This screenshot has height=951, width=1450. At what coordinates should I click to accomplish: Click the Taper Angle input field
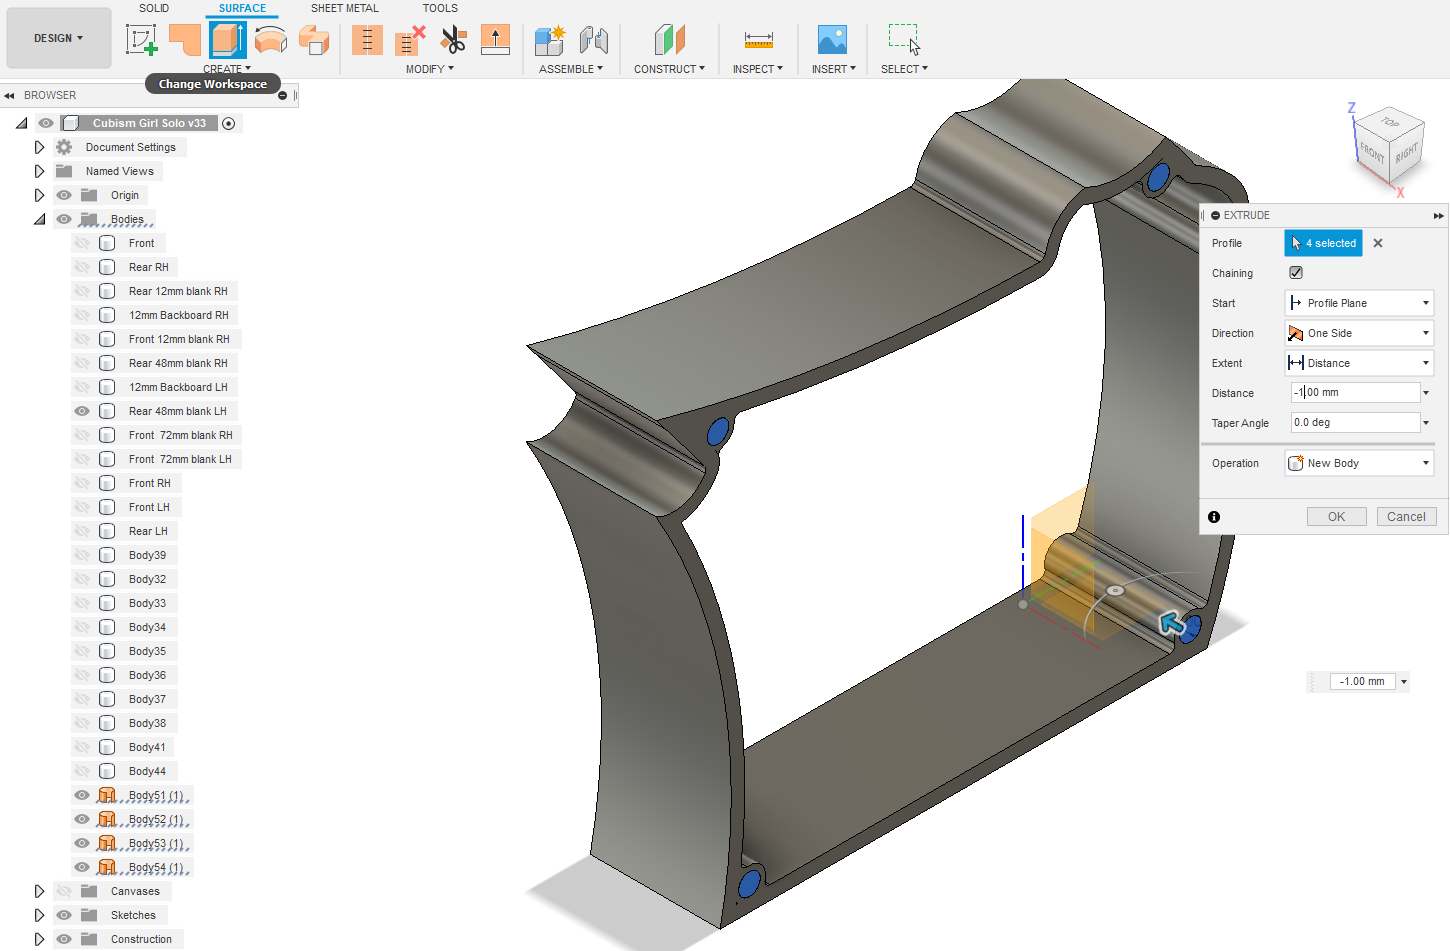pos(1355,423)
